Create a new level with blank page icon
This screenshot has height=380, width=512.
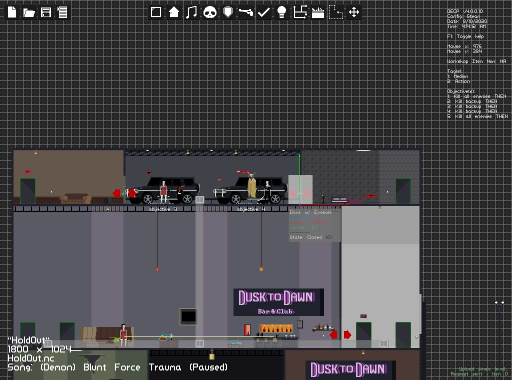[x=12, y=12]
